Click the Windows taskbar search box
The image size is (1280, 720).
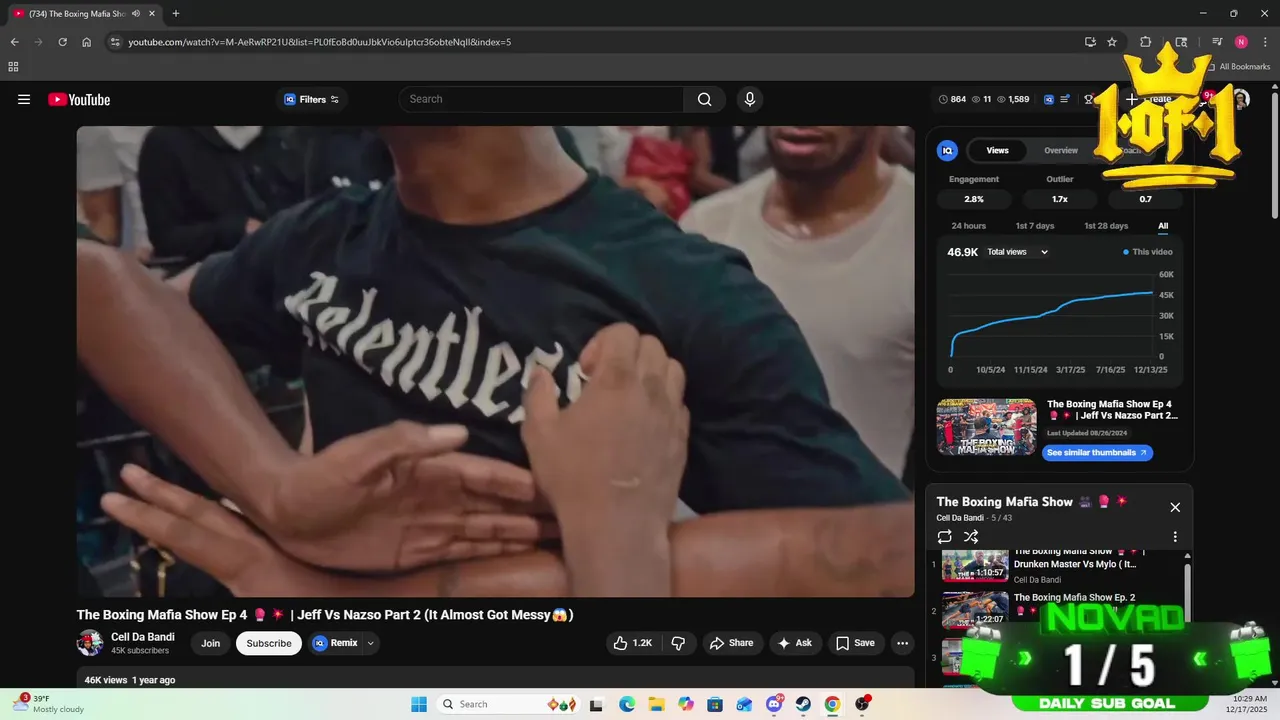[x=509, y=704]
